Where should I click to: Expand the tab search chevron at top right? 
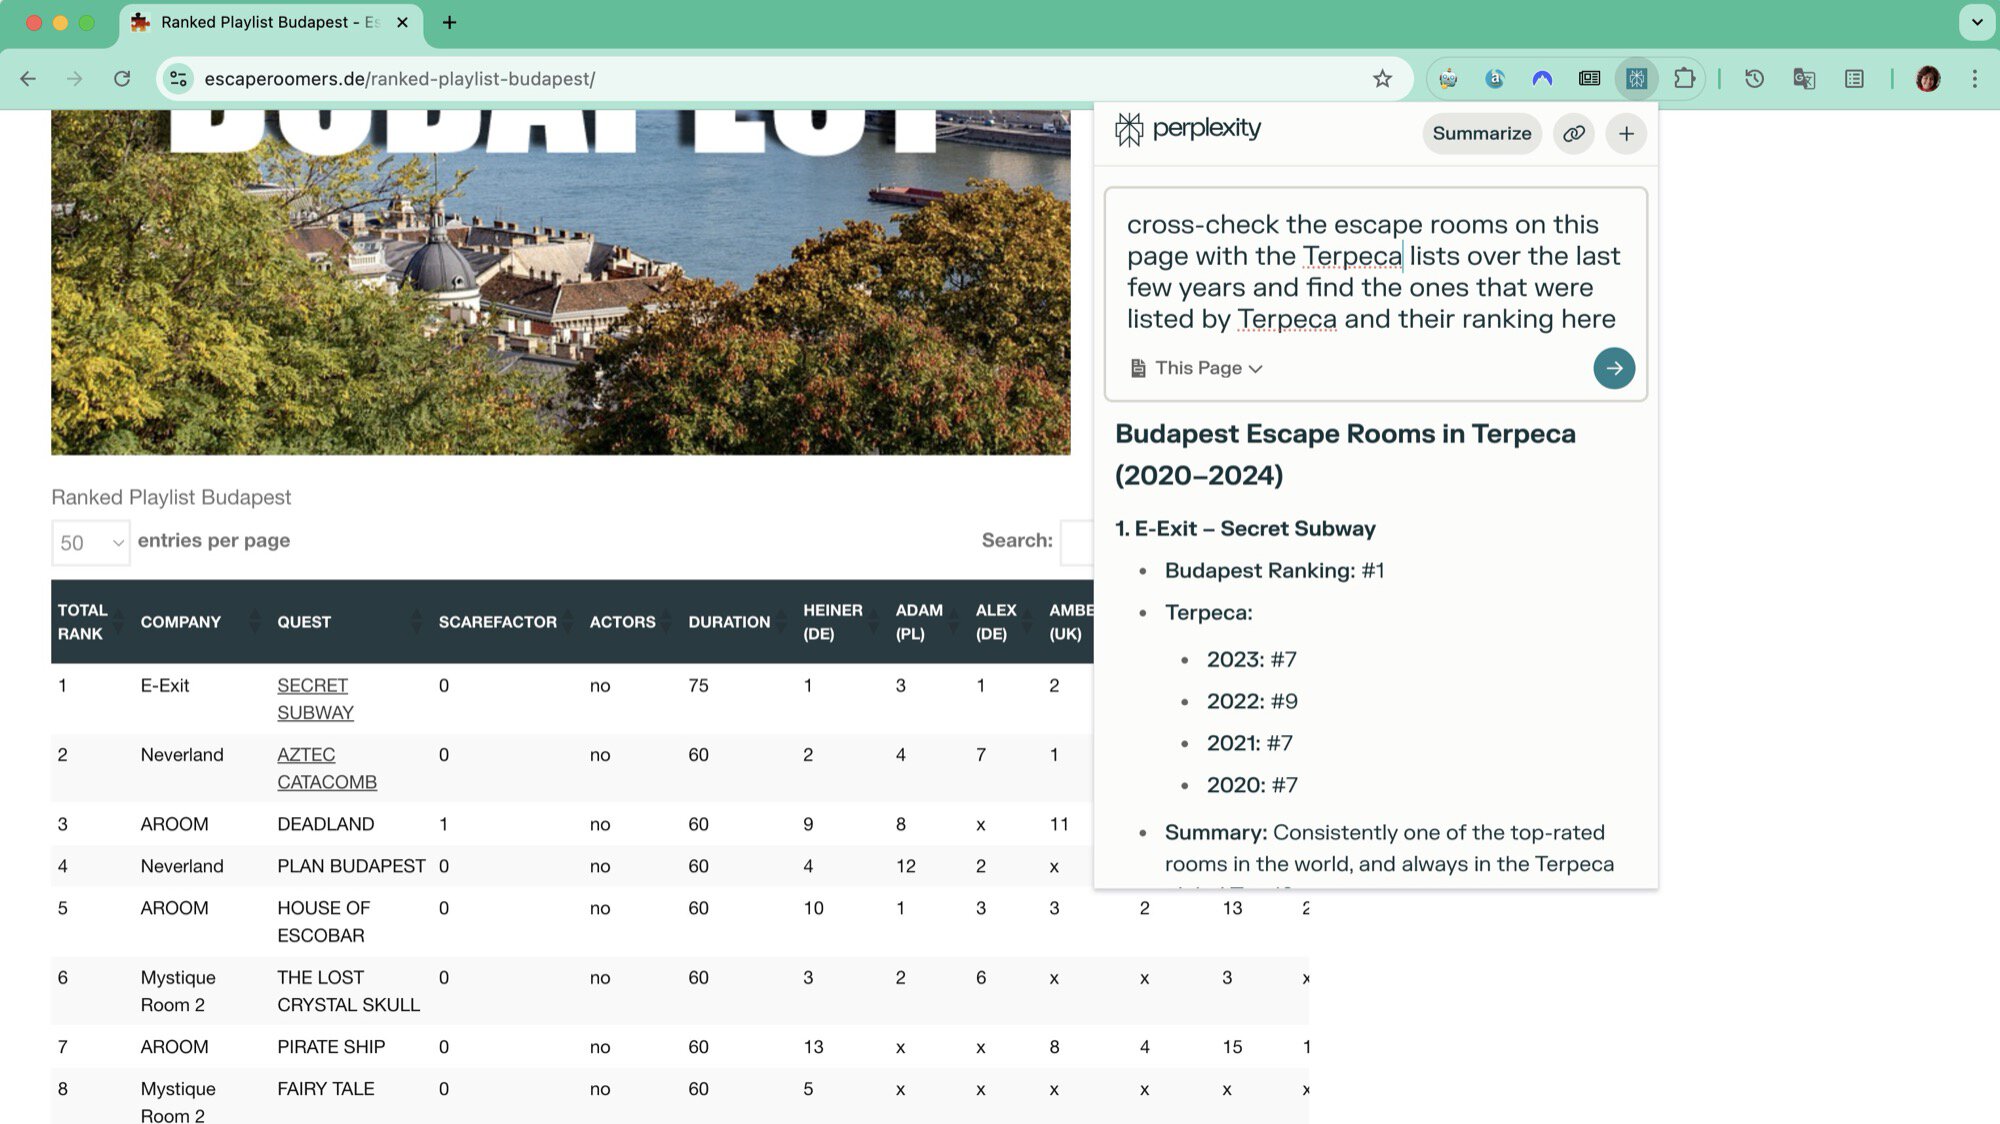pyautogui.click(x=1976, y=22)
